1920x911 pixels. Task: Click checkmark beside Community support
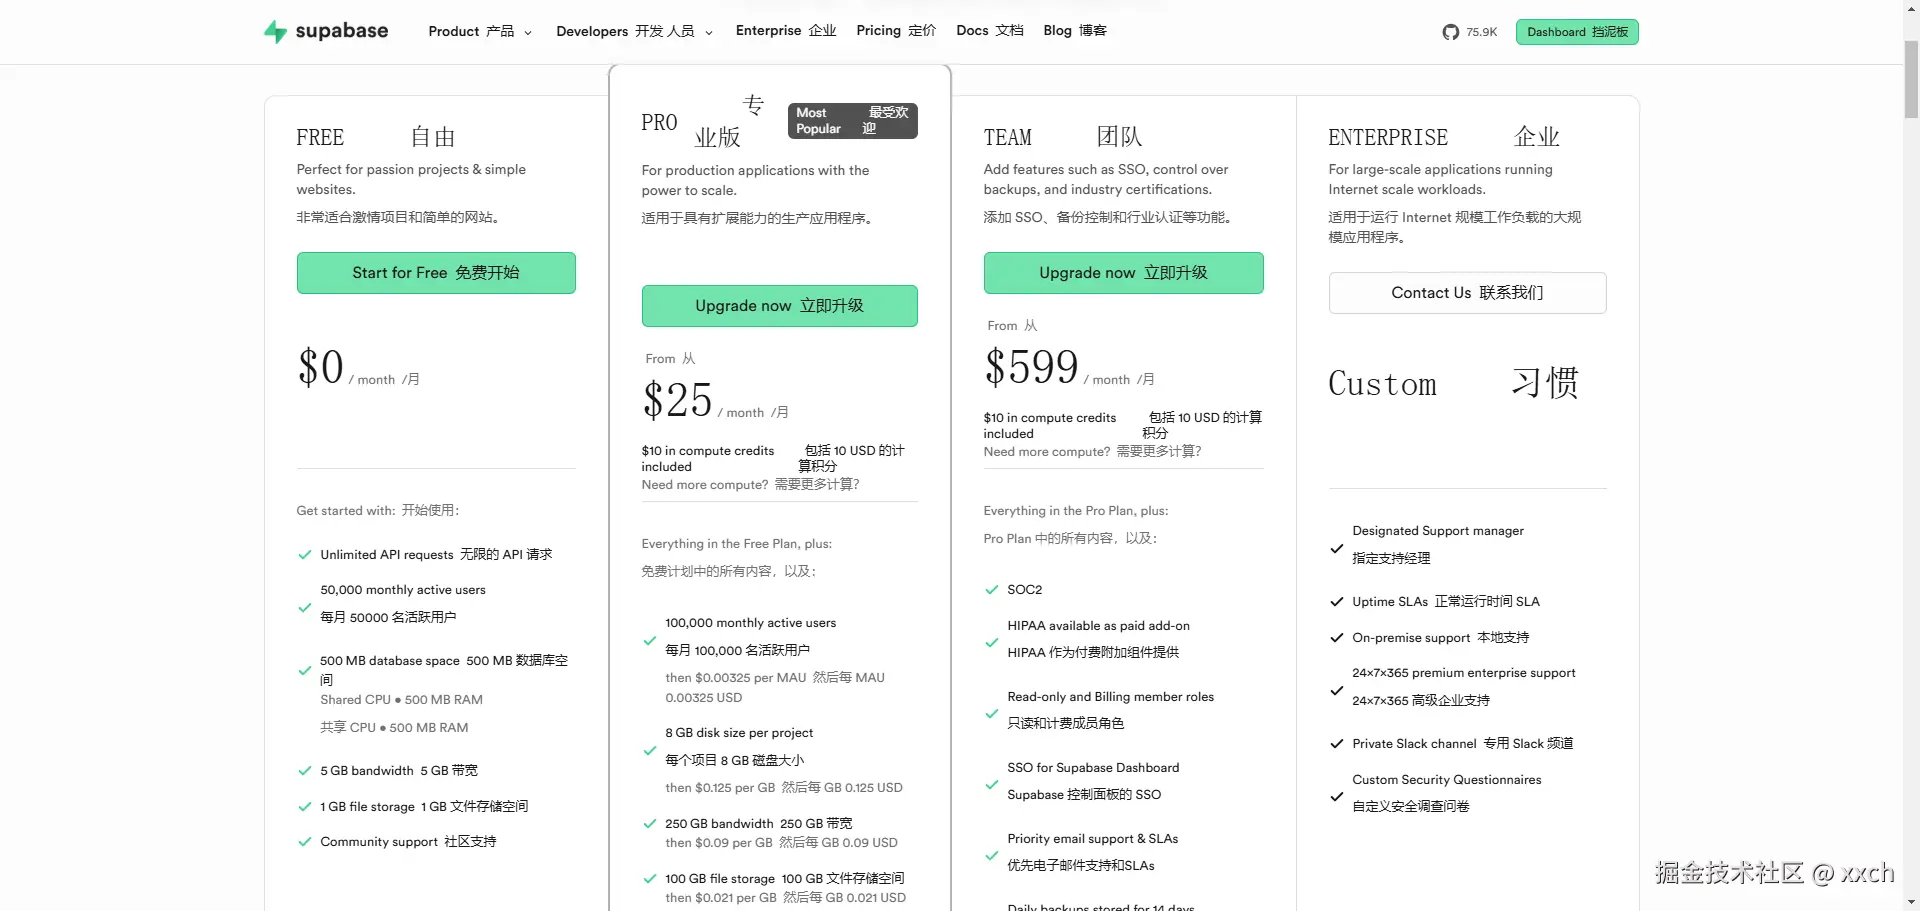[x=305, y=842]
